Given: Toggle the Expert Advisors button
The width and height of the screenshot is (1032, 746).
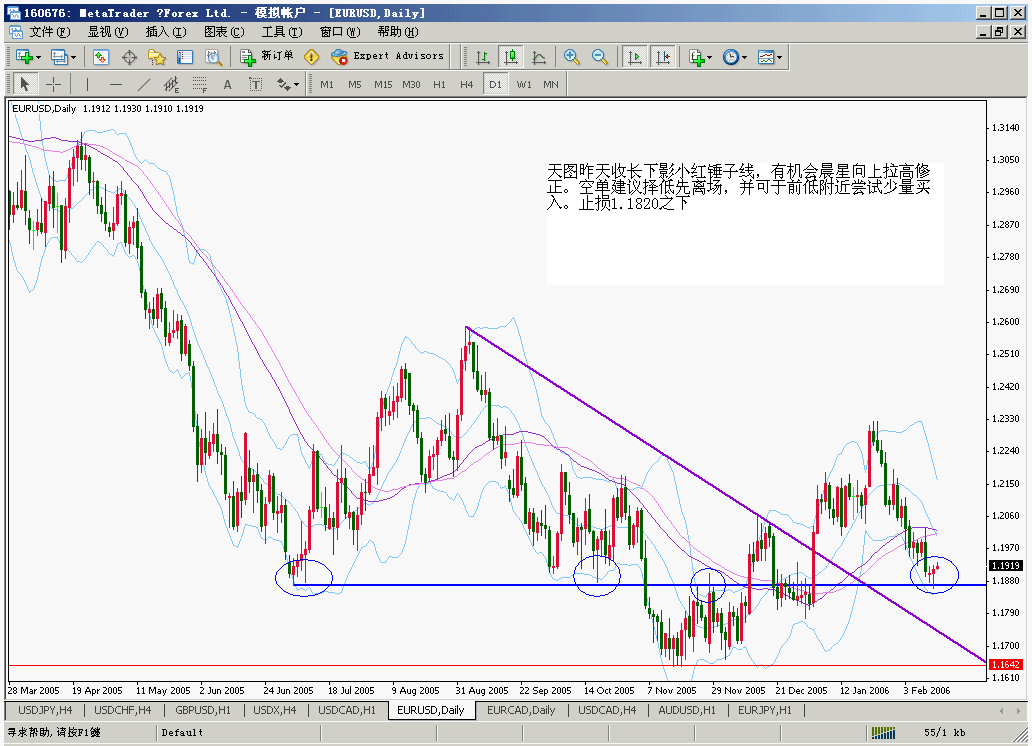Looking at the screenshot, I should pos(387,57).
